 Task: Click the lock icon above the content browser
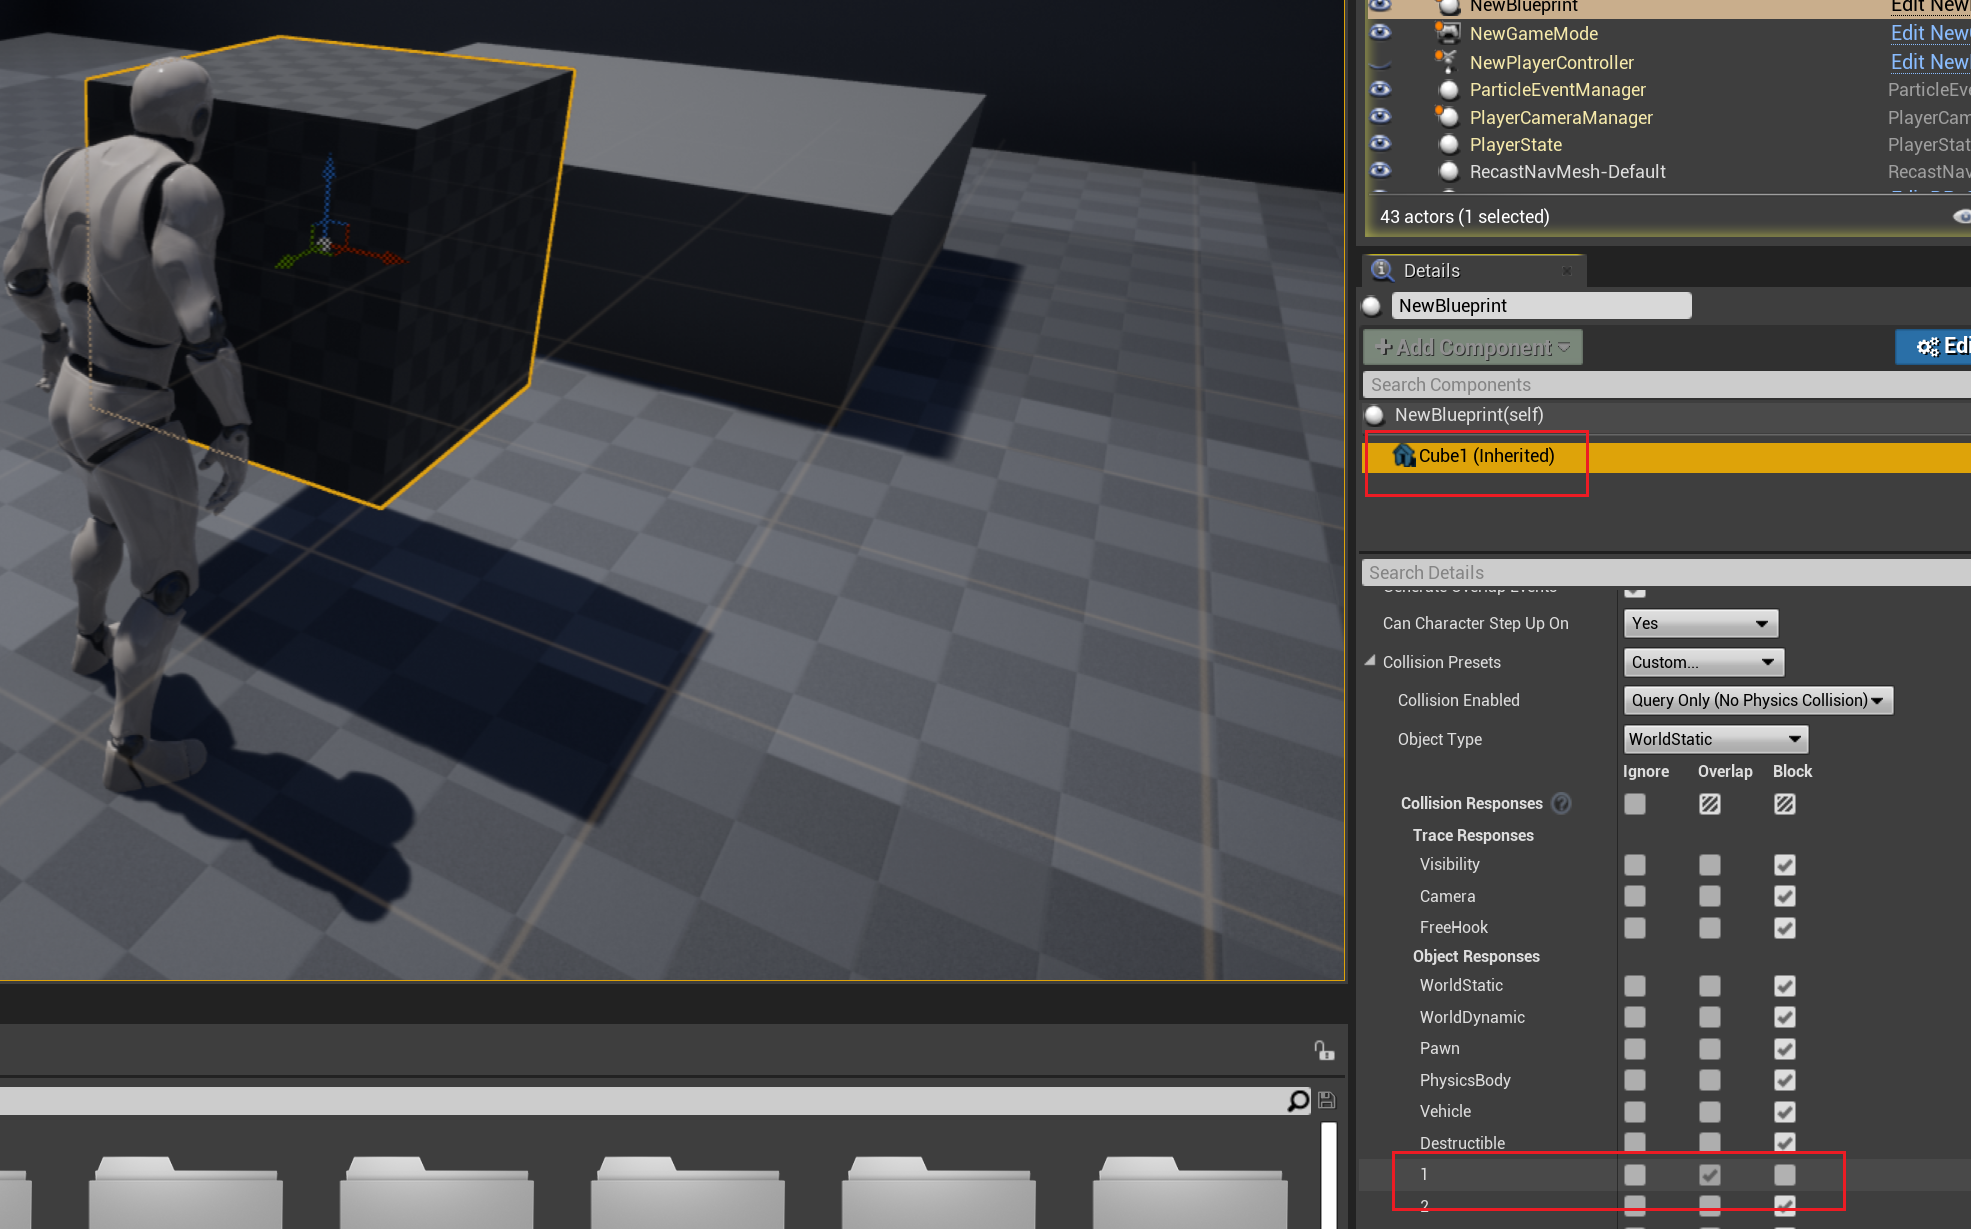pos(1324,1050)
